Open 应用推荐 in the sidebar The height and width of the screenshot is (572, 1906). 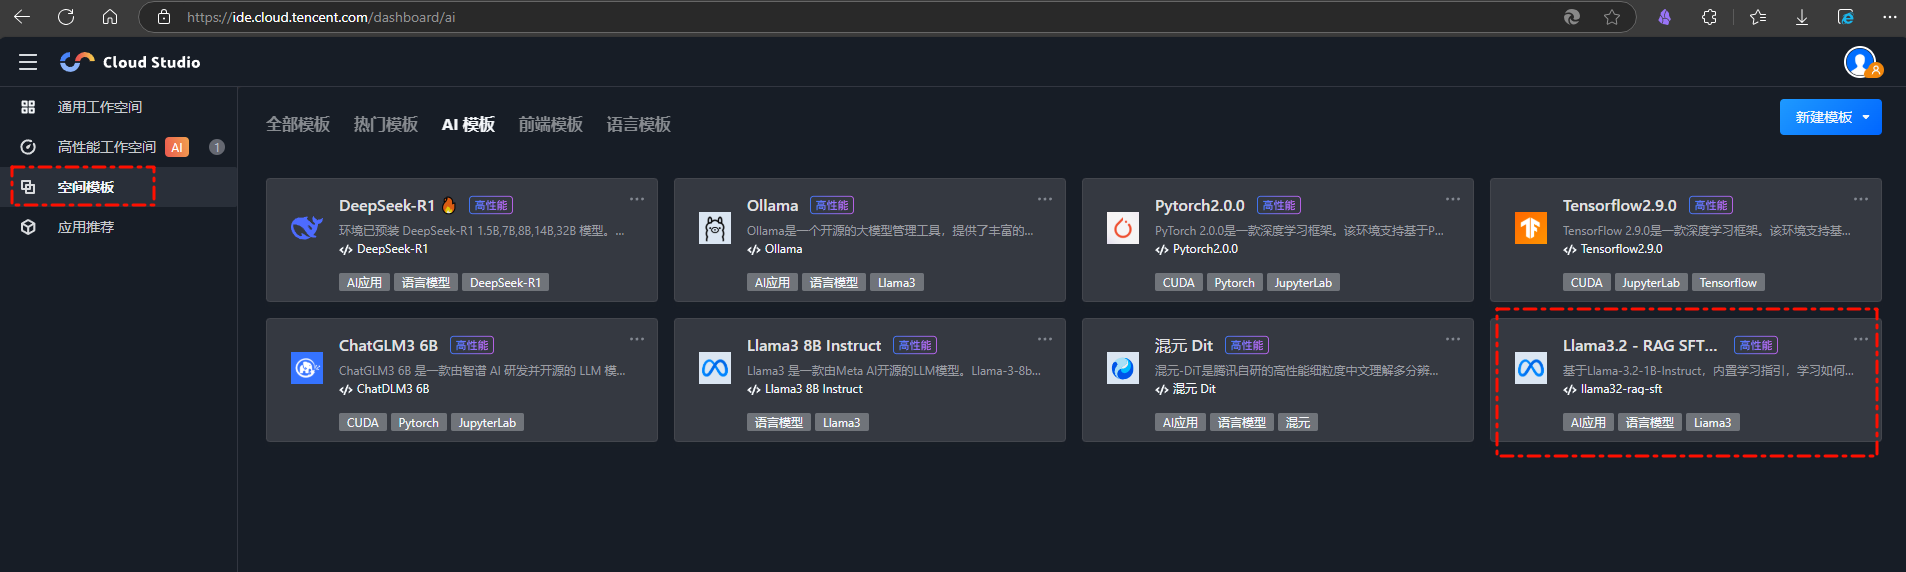tap(118, 227)
